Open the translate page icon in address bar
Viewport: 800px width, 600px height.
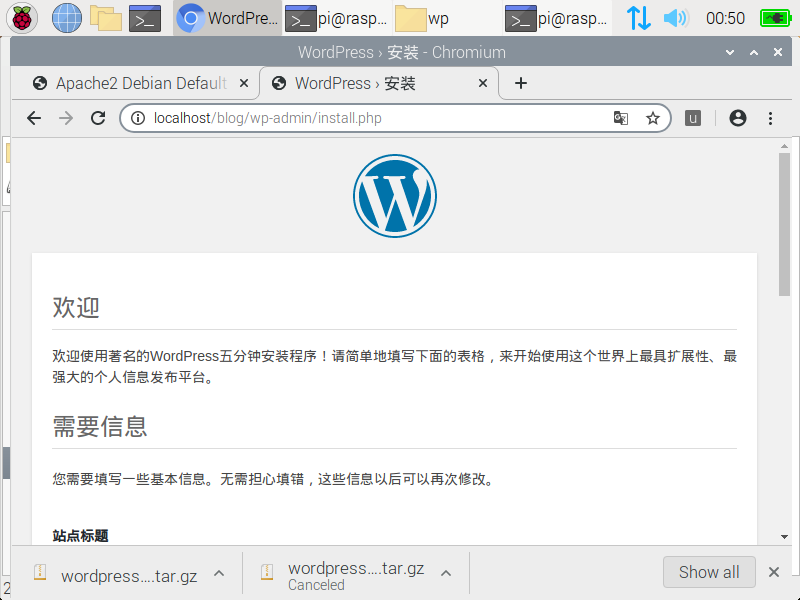(x=621, y=118)
